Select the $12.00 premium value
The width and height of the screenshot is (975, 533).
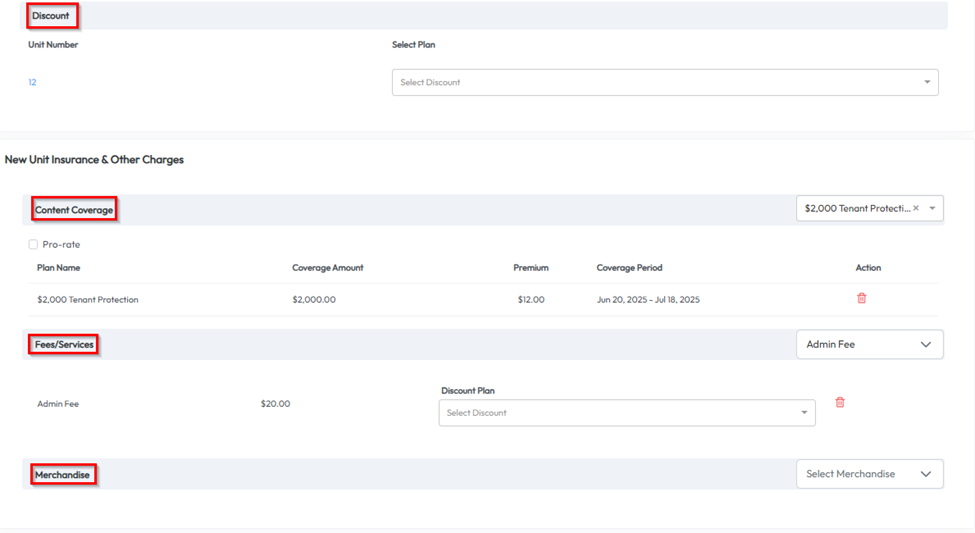pyautogui.click(x=531, y=299)
